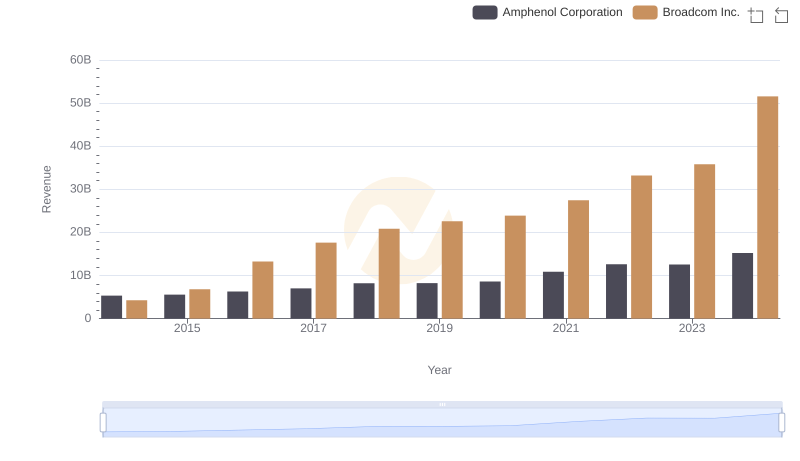Click the Broadcom bar for 2020
This screenshot has width=800, height=461.
[515, 267]
